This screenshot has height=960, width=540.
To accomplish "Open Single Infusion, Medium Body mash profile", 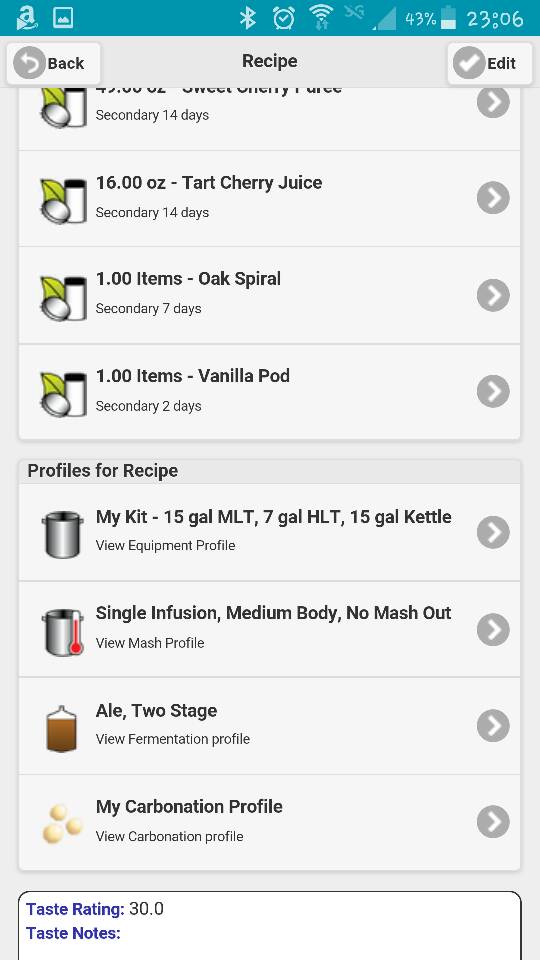I will point(269,629).
